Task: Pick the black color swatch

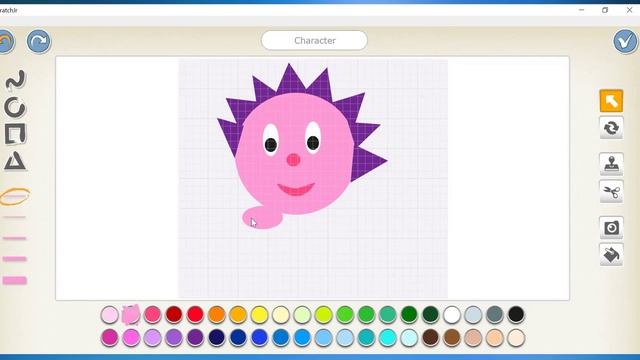Action: pos(516,315)
